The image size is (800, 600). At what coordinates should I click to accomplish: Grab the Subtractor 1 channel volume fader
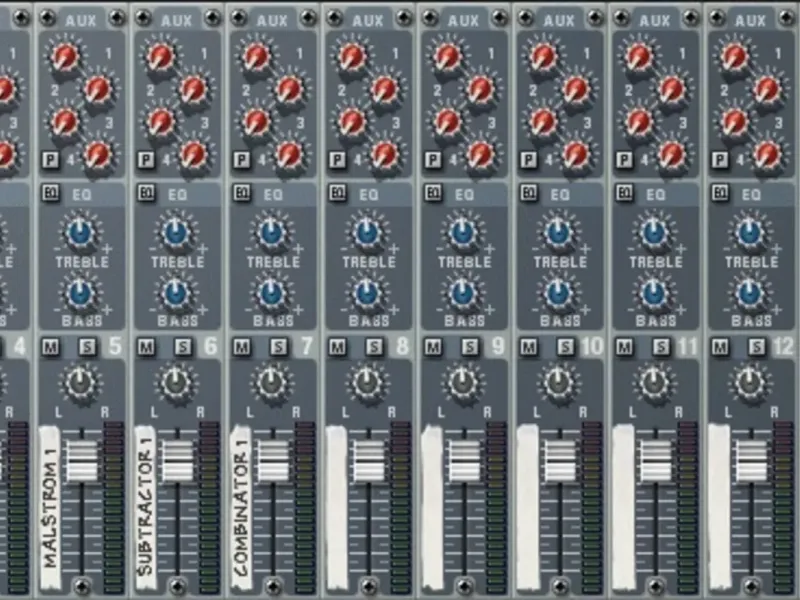(x=178, y=461)
